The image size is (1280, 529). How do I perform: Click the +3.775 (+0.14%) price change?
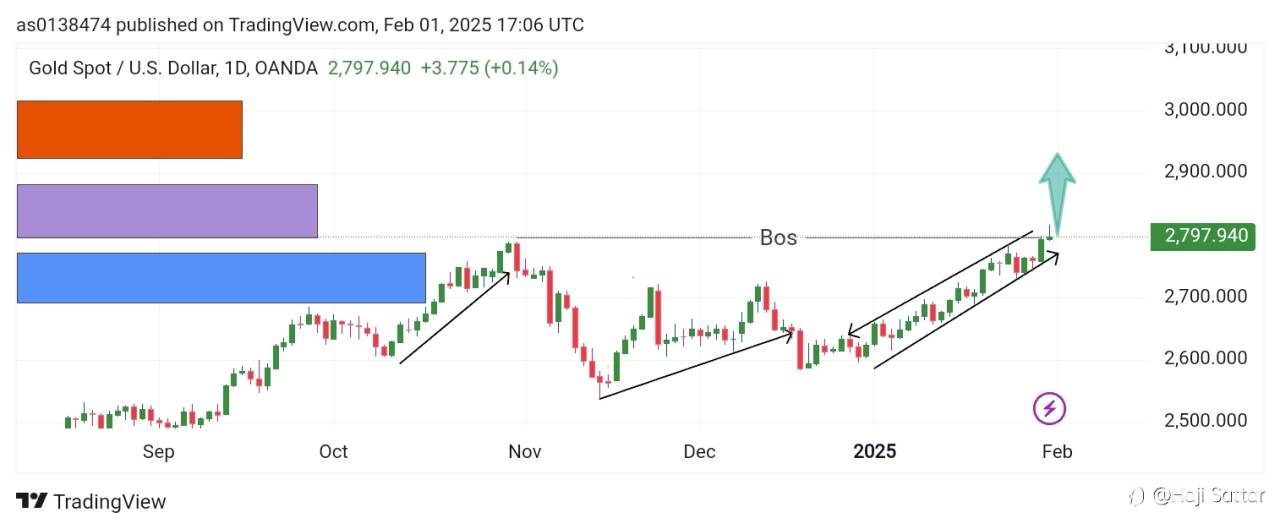pyautogui.click(x=489, y=68)
